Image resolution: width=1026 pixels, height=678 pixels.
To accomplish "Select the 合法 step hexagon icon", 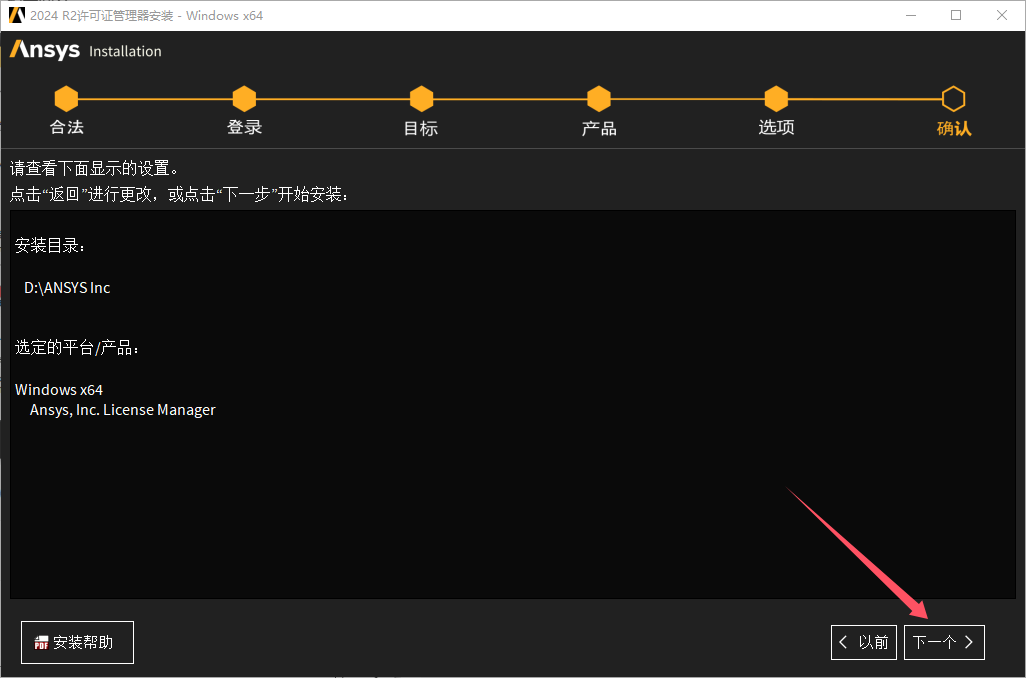I will tap(66, 98).
